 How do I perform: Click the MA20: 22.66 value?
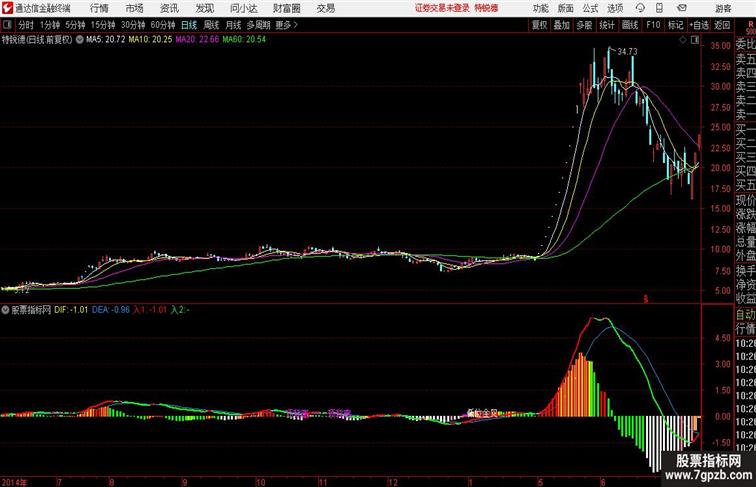(x=197, y=40)
